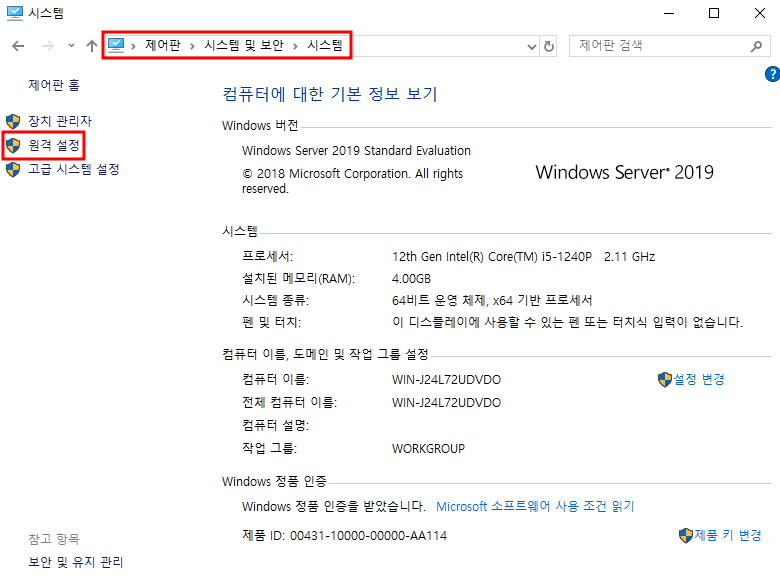Click shield icon next to 설정 변경

[x=665, y=380]
